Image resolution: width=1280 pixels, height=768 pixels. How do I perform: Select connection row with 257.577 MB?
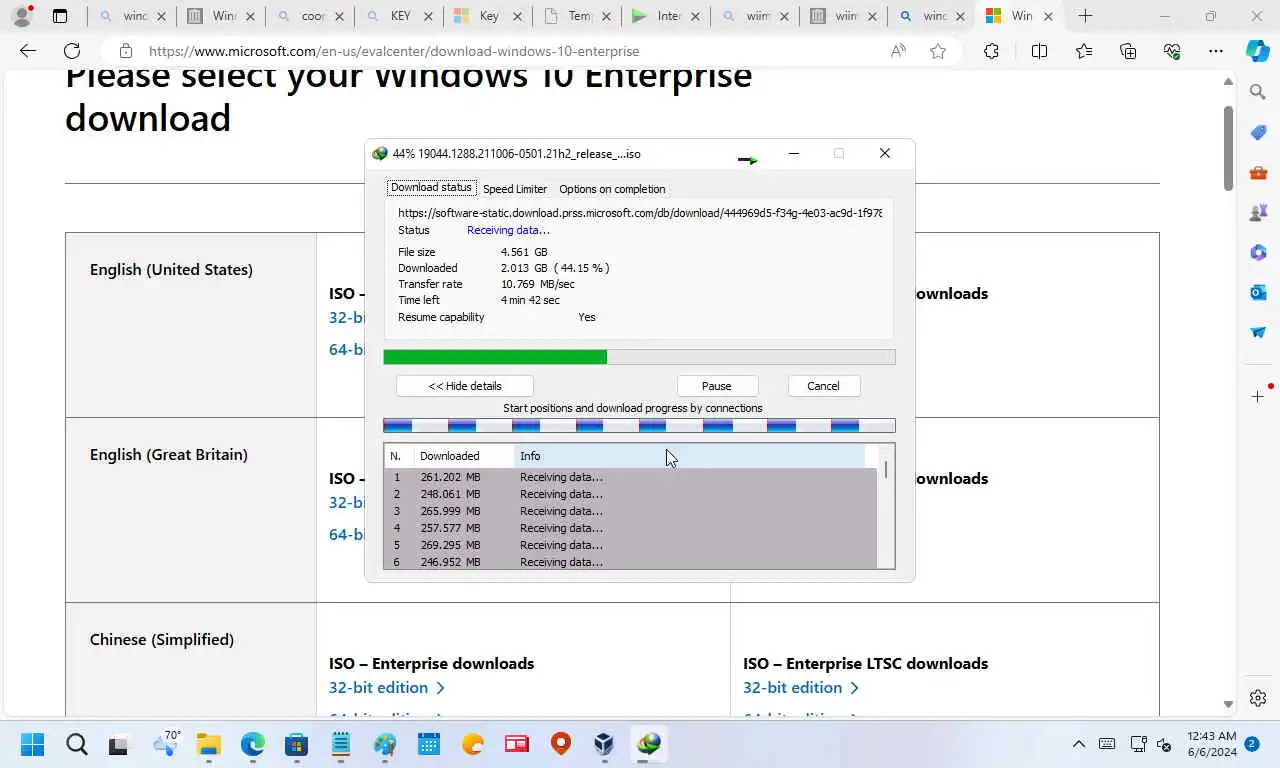630,528
